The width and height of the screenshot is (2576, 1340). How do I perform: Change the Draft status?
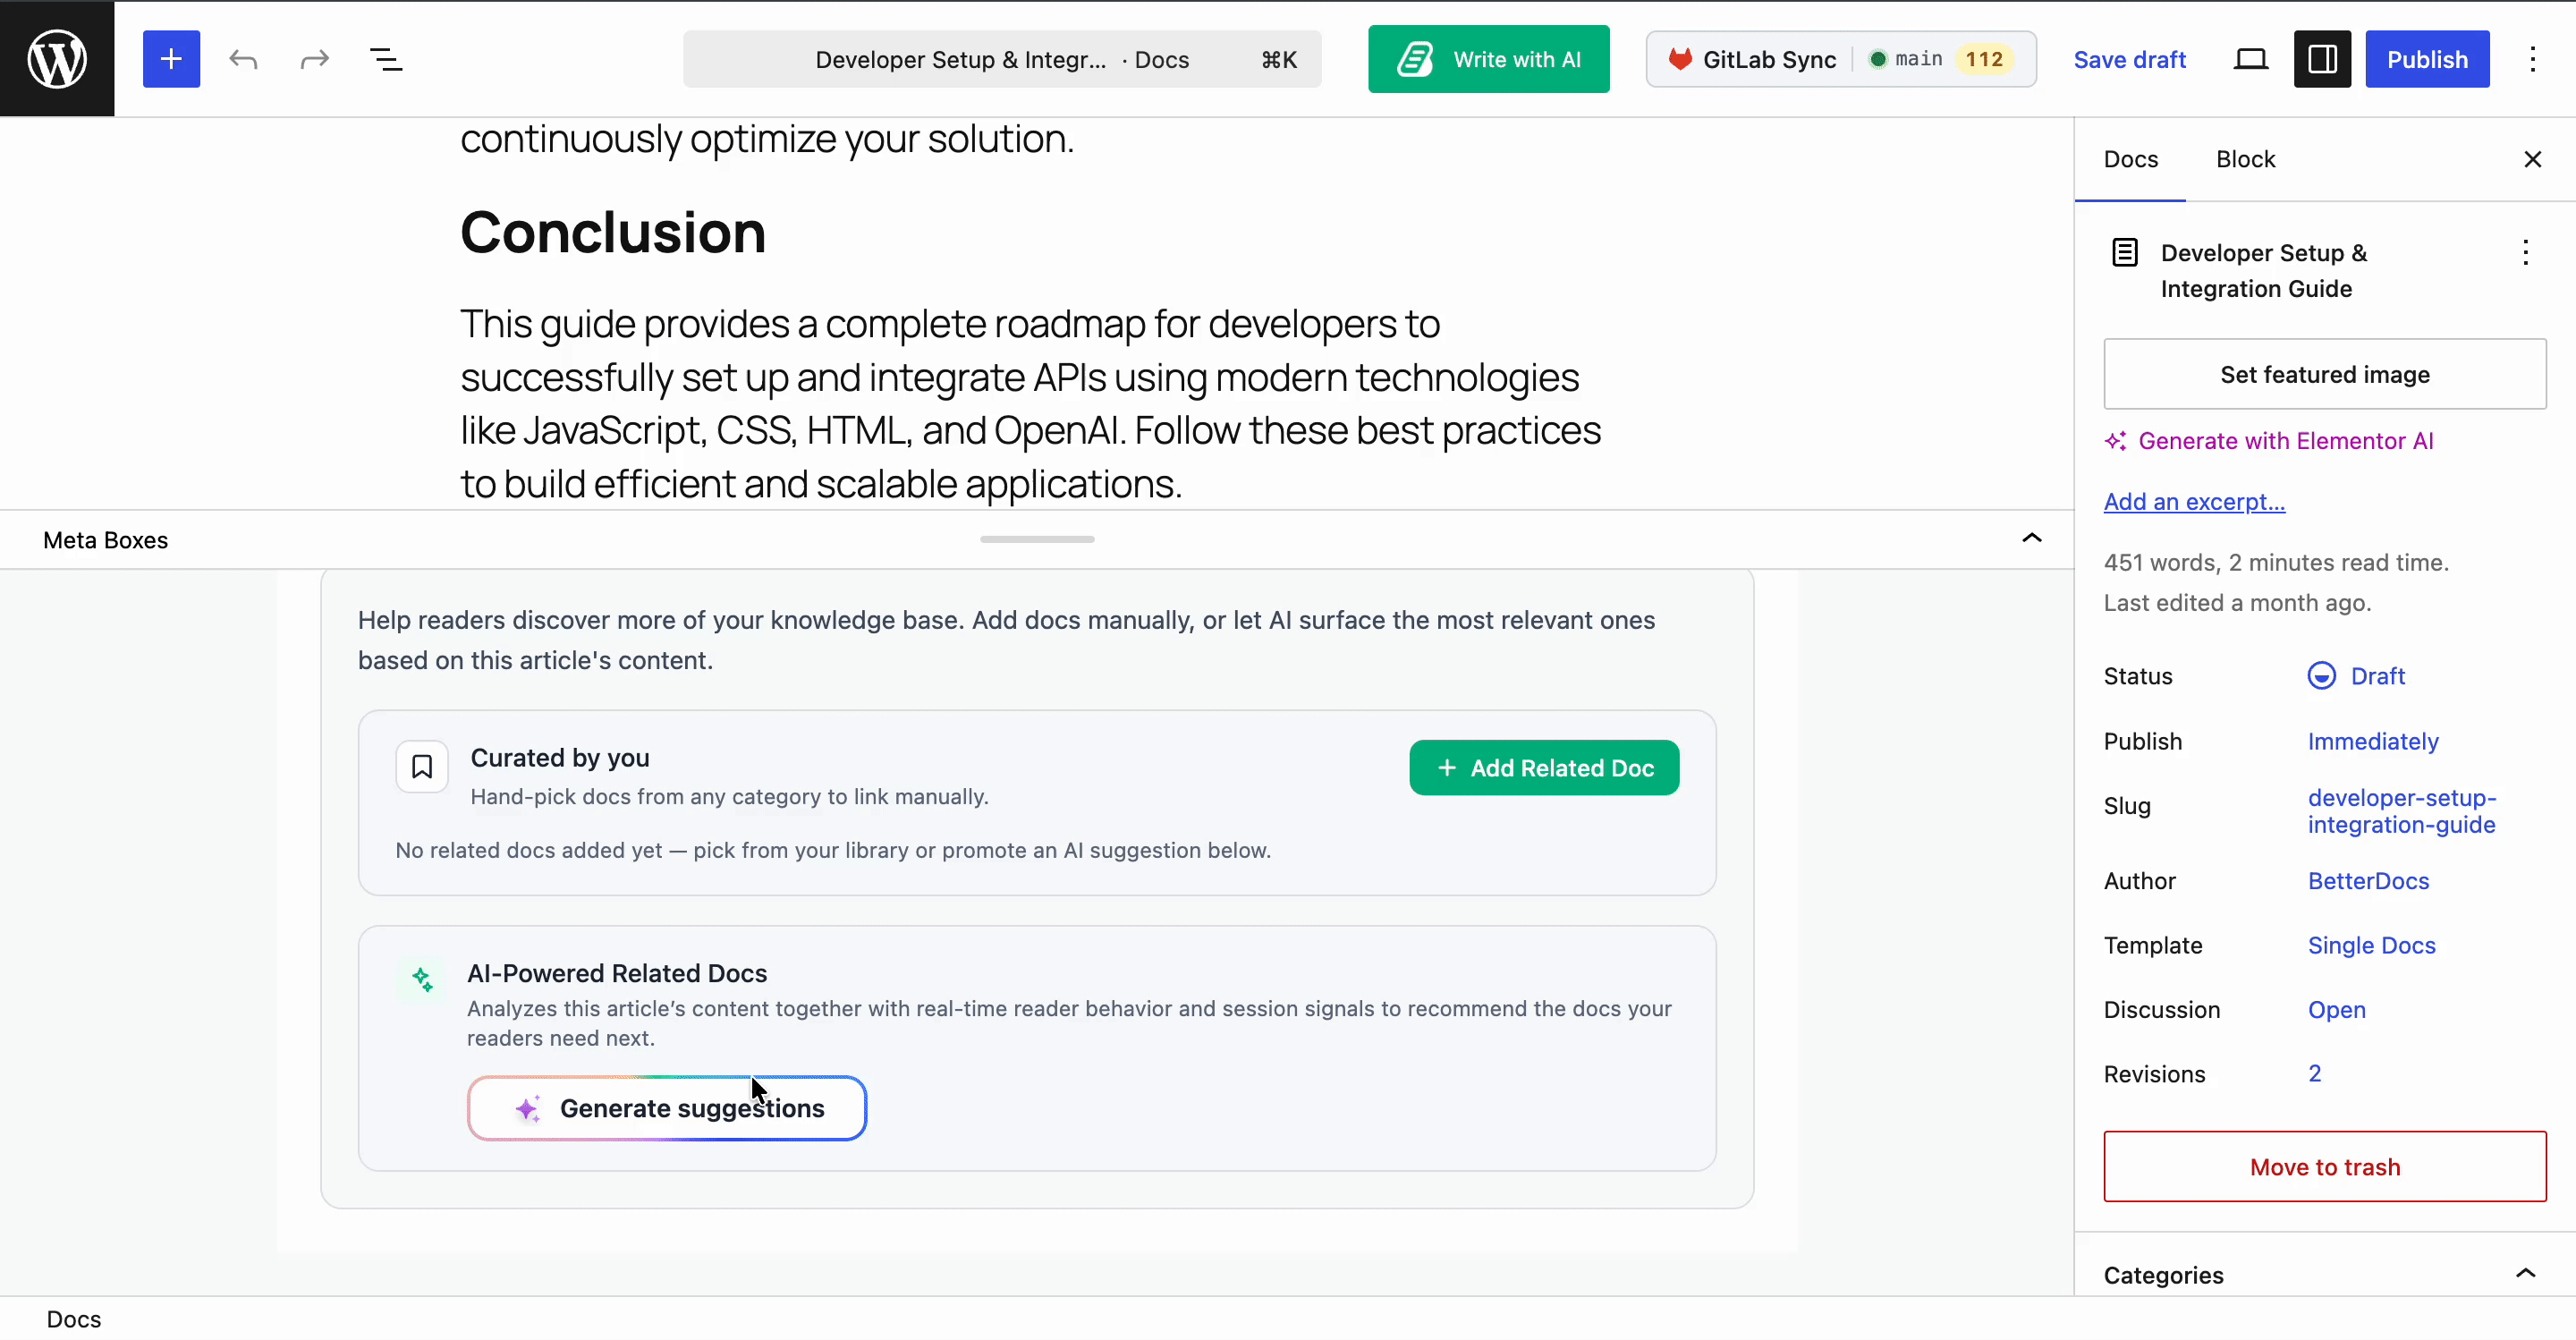pyautogui.click(x=2356, y=676)
